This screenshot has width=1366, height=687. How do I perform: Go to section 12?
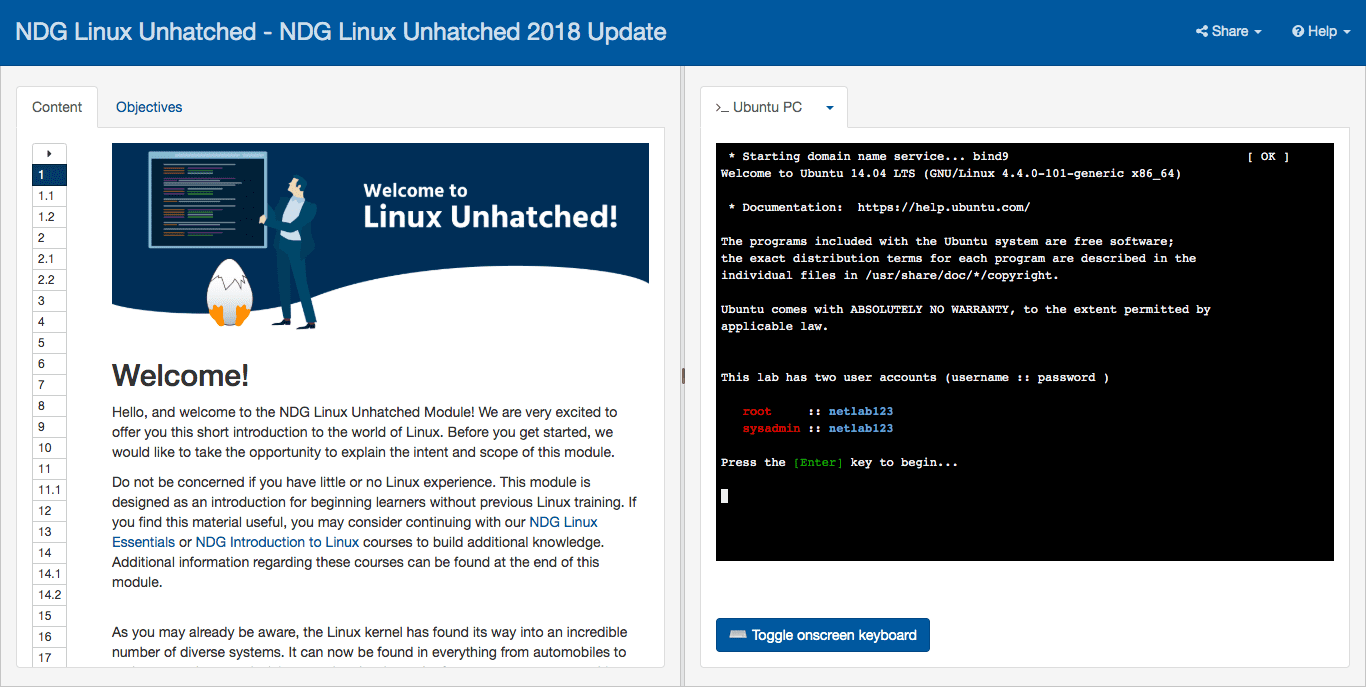pos(49,511)
